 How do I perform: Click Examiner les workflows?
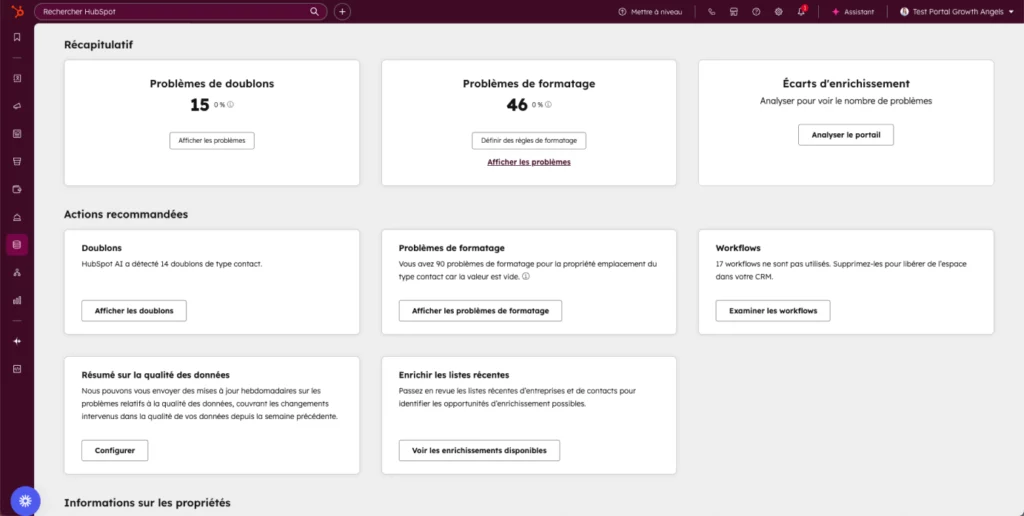pos(773,311)
